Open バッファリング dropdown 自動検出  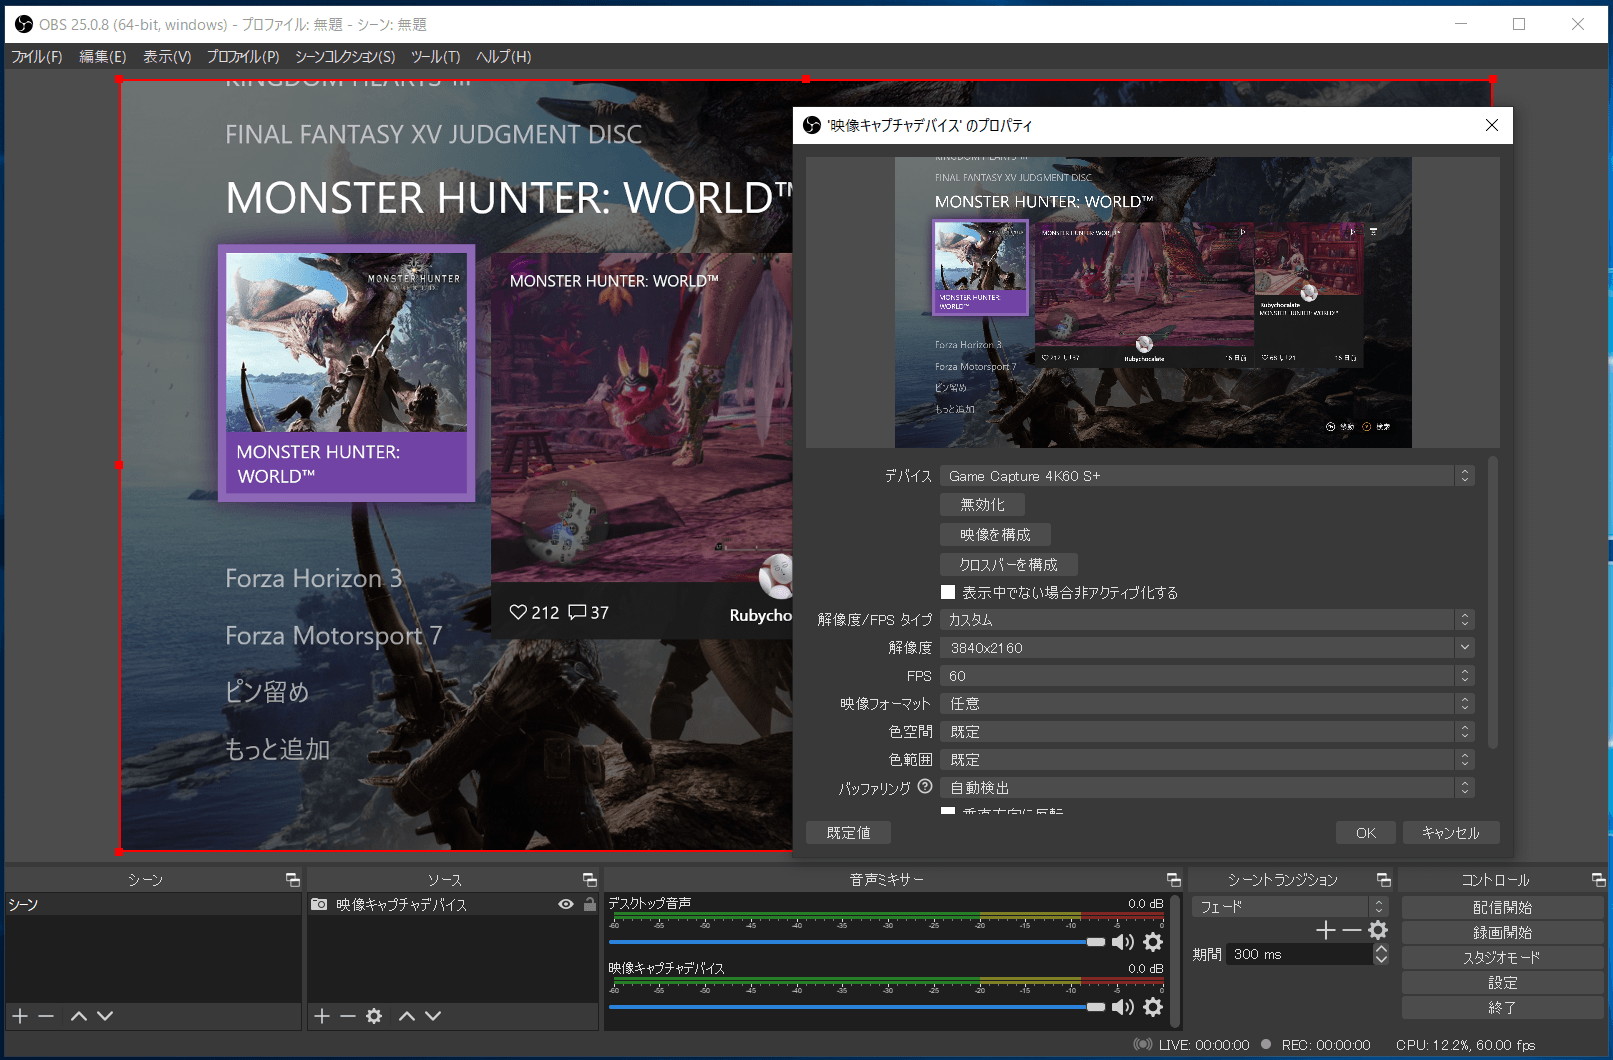pyautogui.click(x=1207, y=788)
